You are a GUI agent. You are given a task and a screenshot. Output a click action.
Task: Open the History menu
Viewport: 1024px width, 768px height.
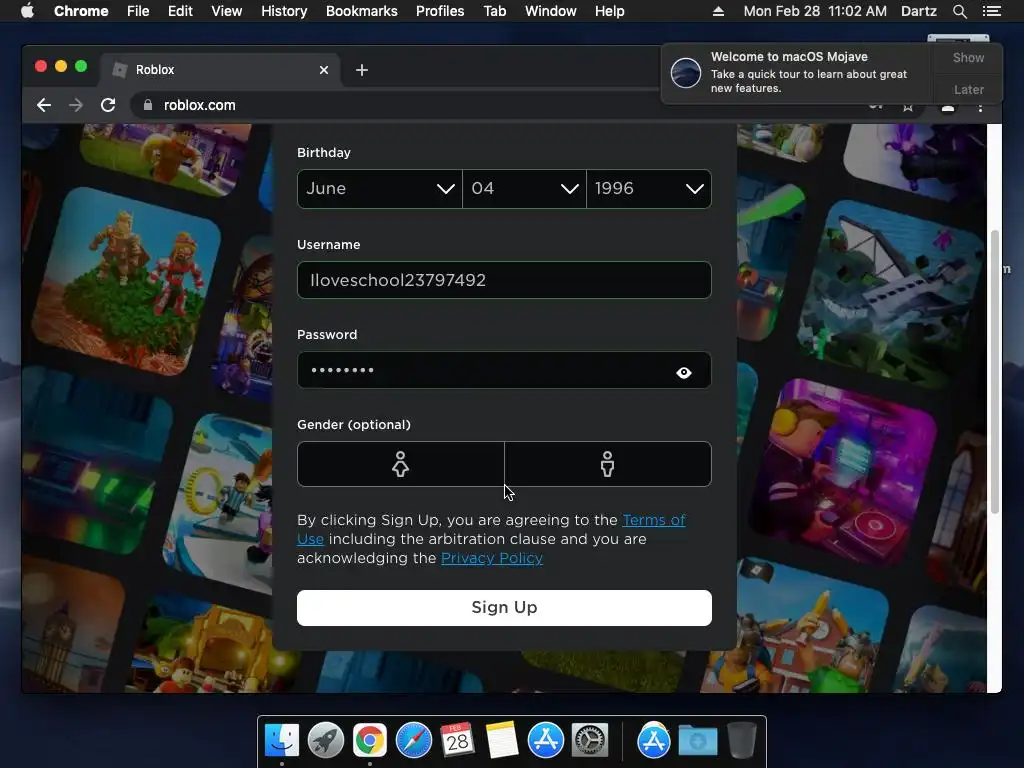[x=284, y=11]
